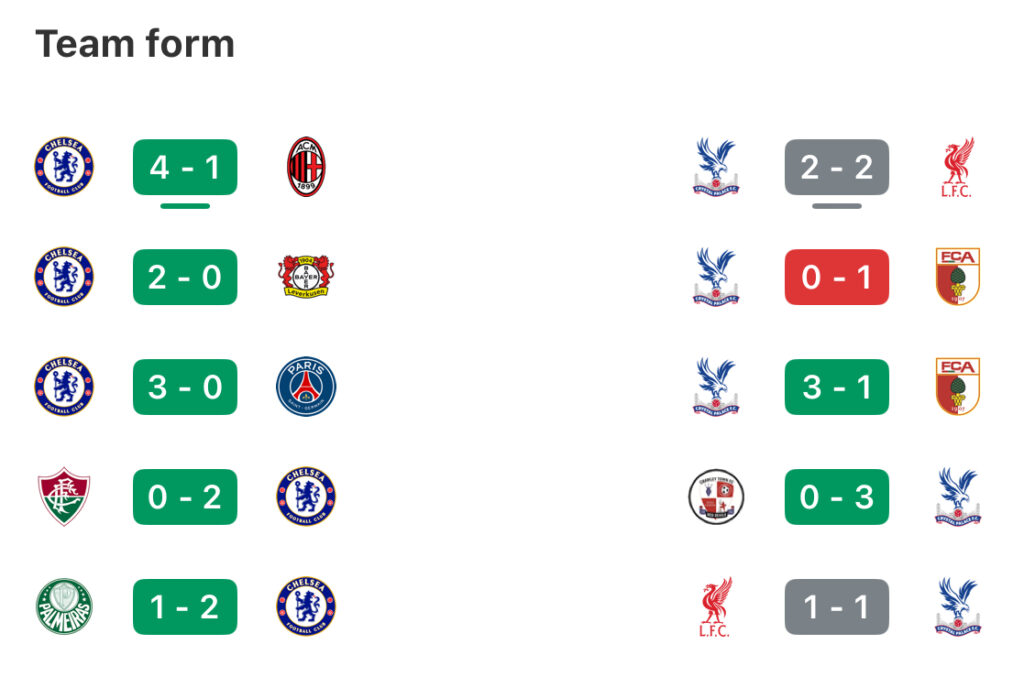
Task: Select the Liverpool crest beside 2 - 2
Action: 957,167
